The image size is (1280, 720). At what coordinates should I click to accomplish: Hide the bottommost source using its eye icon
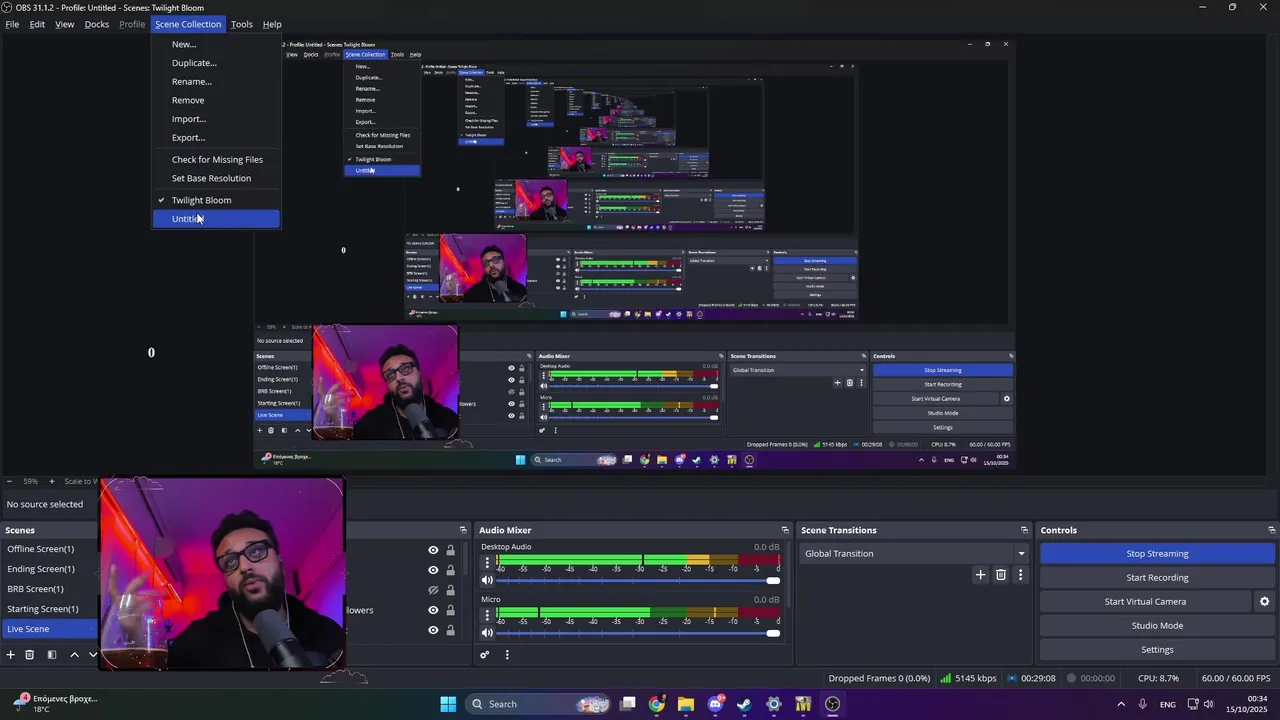pyautogui.click(x=433, y=630)
